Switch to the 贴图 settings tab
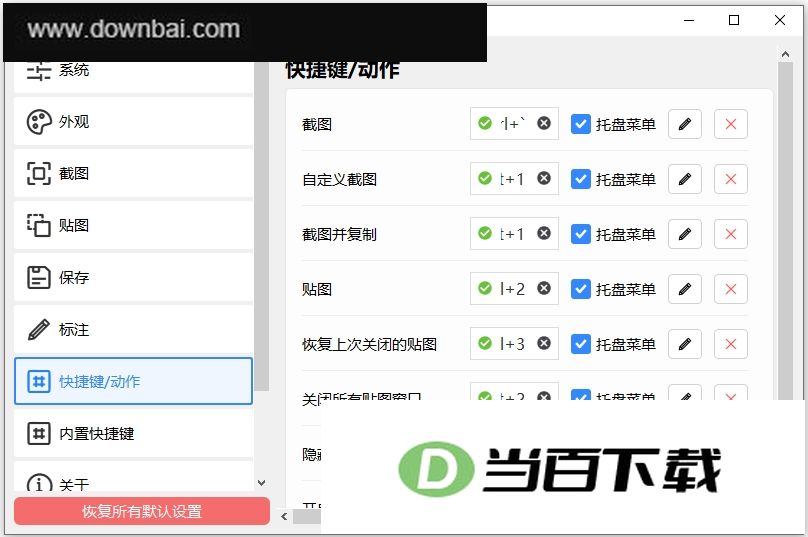The height and width of the screenshot is (537, 808). pyautogui.click(x=133, y=226)
